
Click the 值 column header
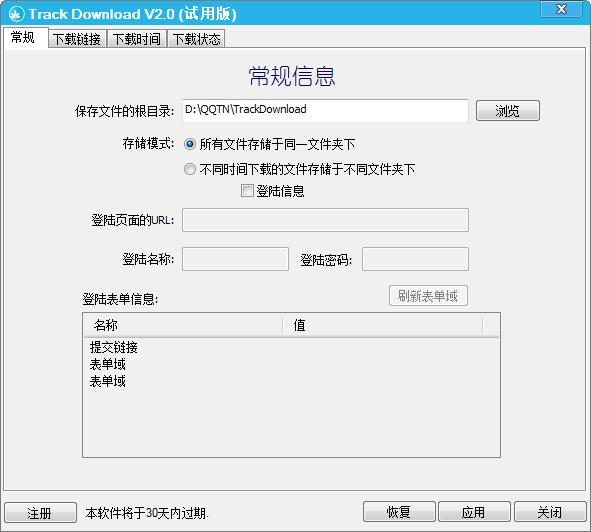(382, 325)
